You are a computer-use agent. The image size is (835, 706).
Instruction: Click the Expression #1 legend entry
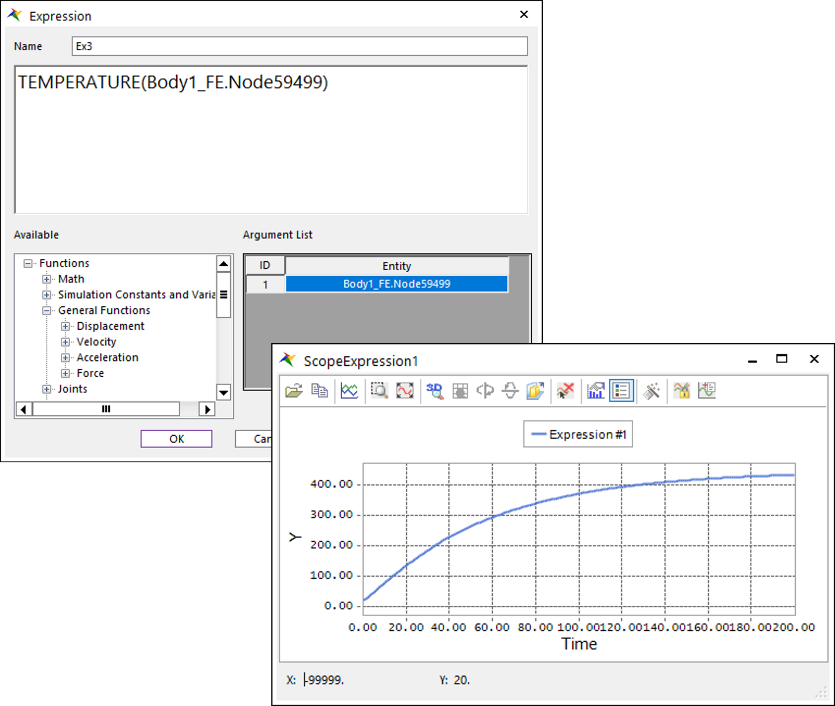pos(577,434)
